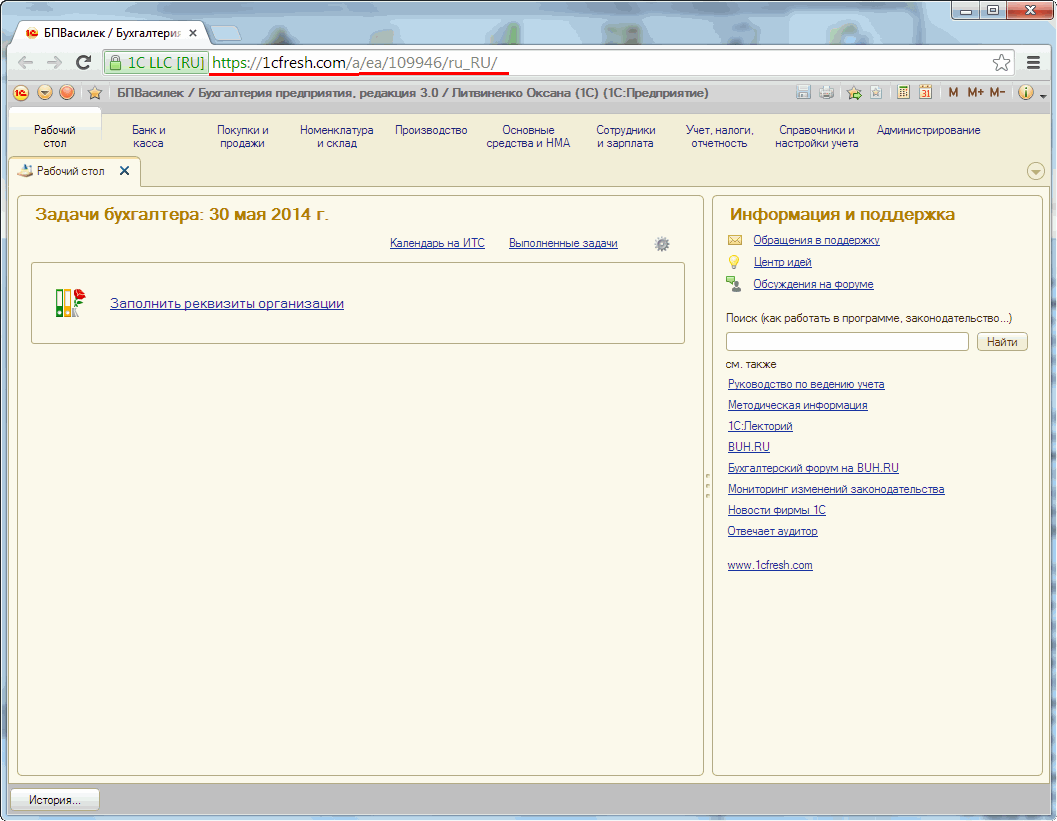
Task: Open the Центр идей link
Action: [782, 262]
